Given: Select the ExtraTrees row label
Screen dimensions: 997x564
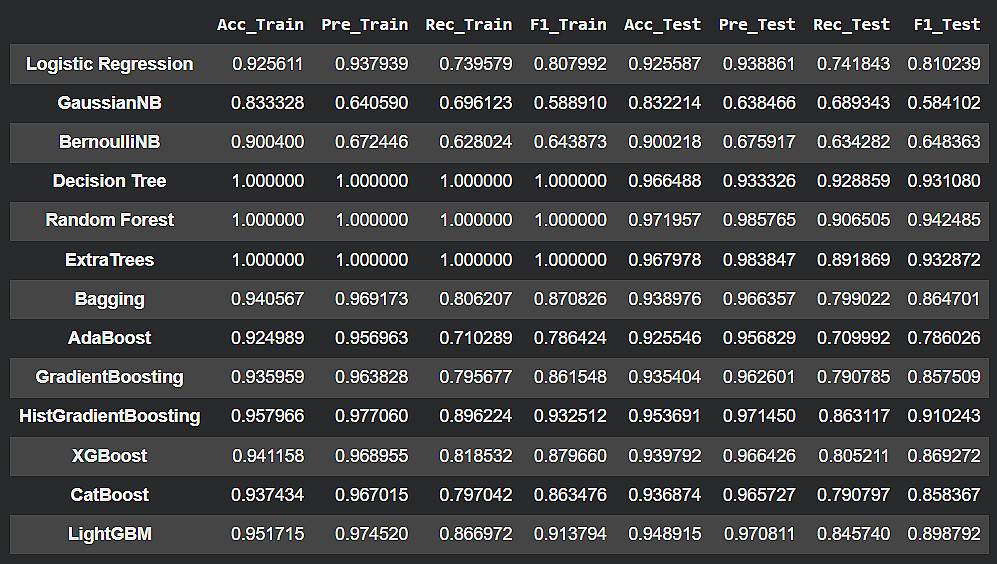Looking at the screenshot, I should (109, 260).
